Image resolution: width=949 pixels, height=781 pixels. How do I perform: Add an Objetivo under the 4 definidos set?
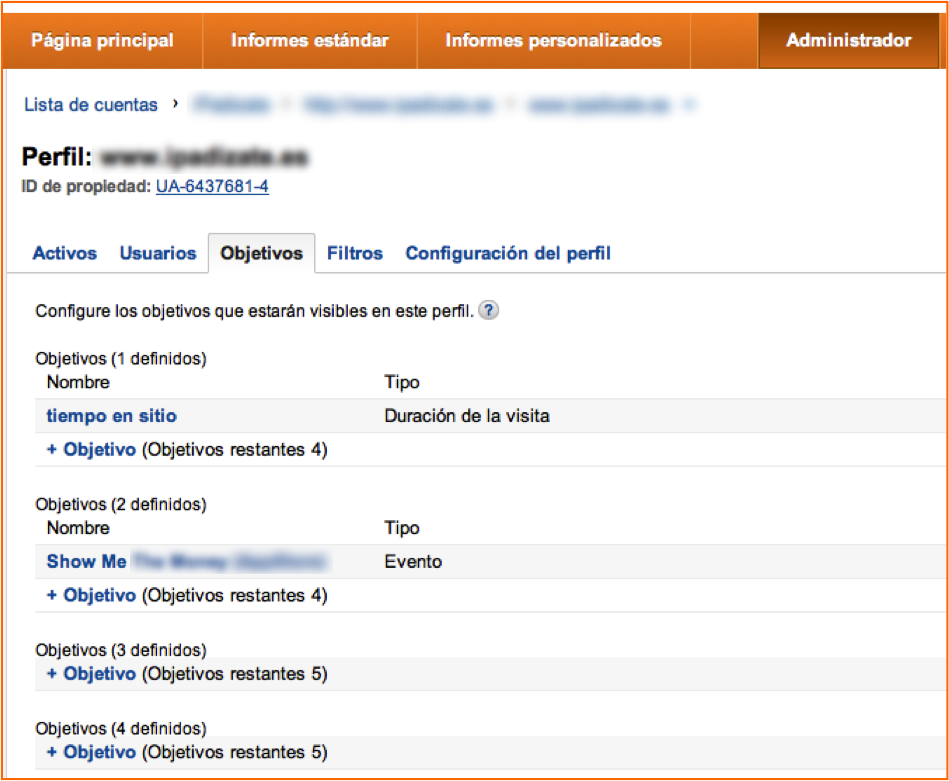pos(91,752)
